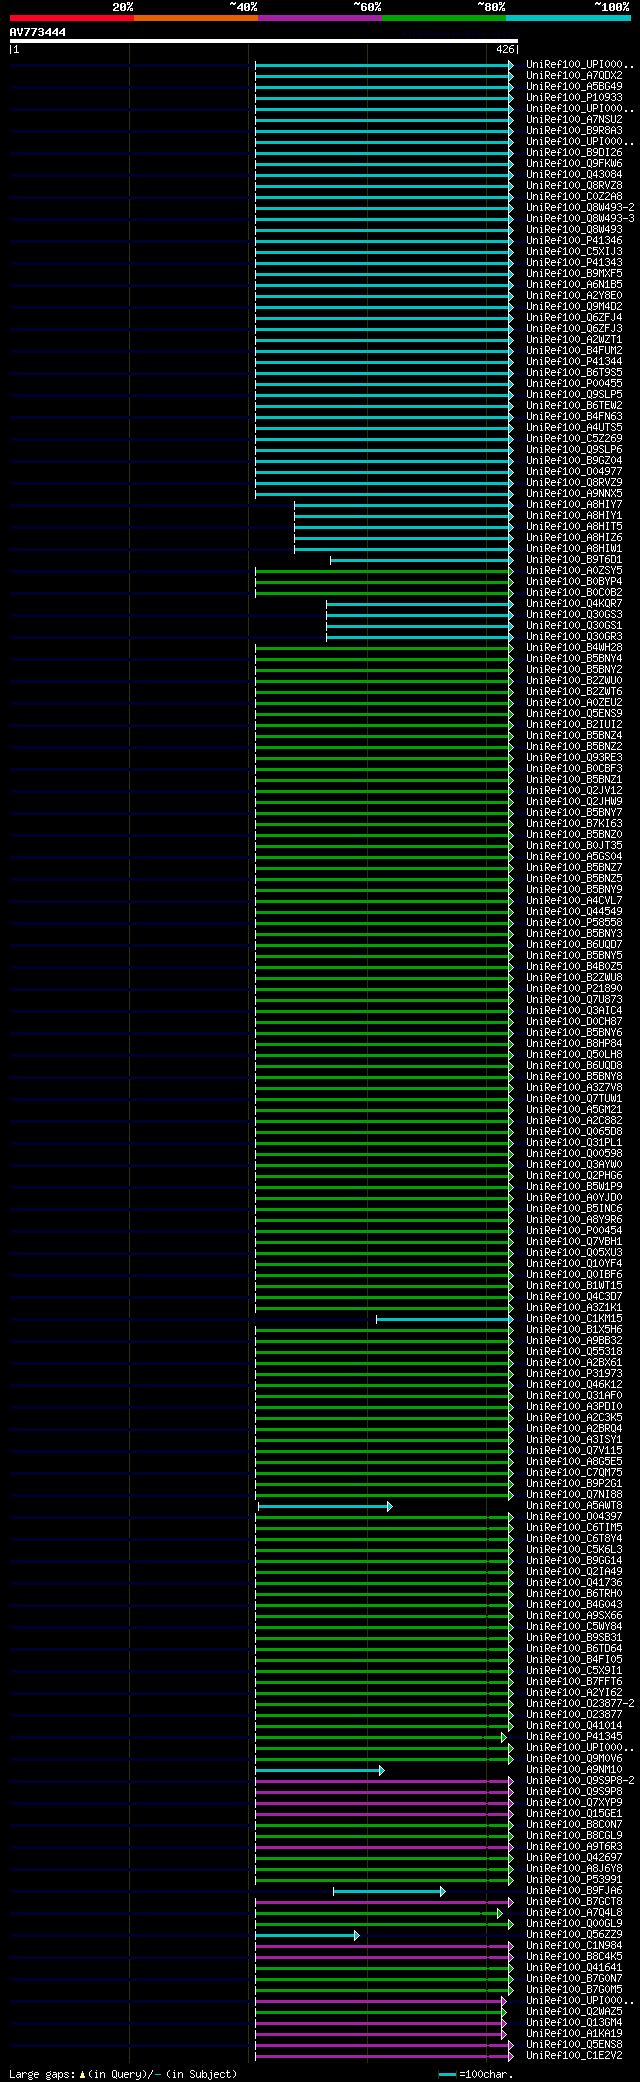Viewport: 640px width, 2082px height.
Task: Select hit UniRef100_A5BG49
Action: coord(574,87)
